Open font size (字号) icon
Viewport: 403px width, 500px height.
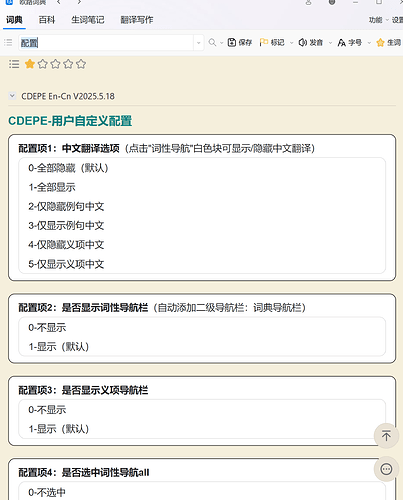click(342, 43)
